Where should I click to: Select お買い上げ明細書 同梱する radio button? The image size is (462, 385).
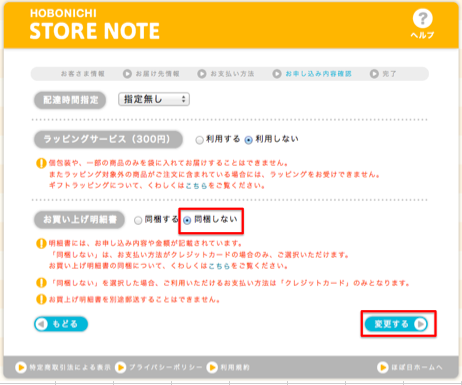pyautogui.click(x=138, y=220)
